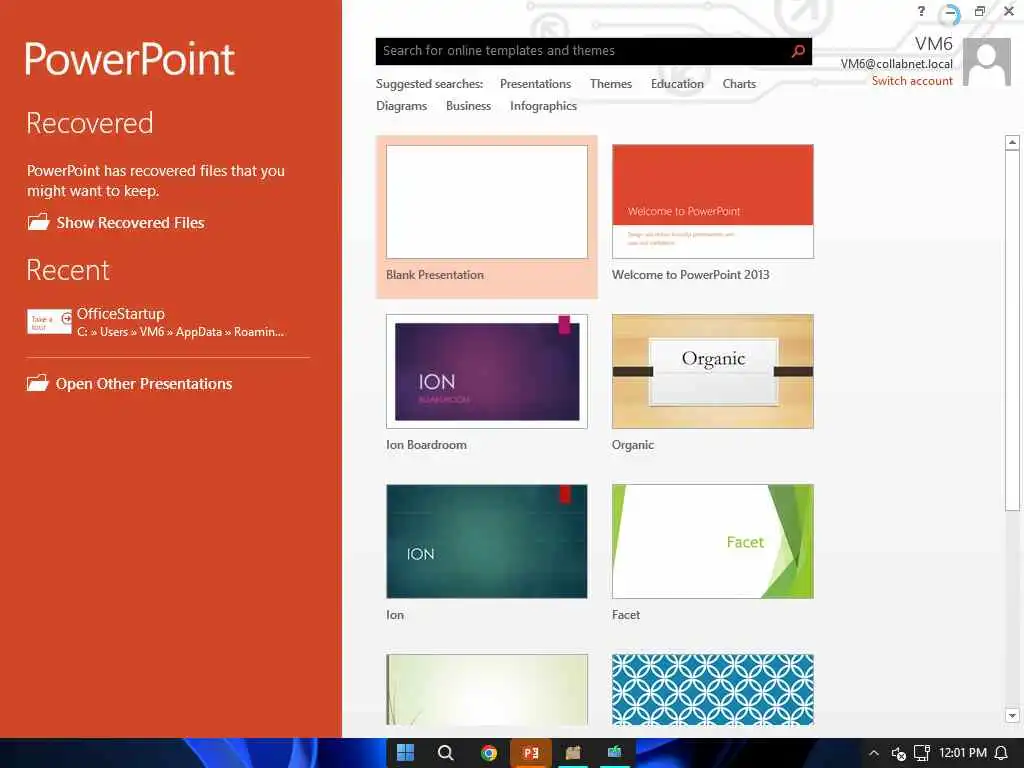Click the VM6@collabnet.local account email
The height and width of the screenshot is (768, 1024).
coord(896,63)
